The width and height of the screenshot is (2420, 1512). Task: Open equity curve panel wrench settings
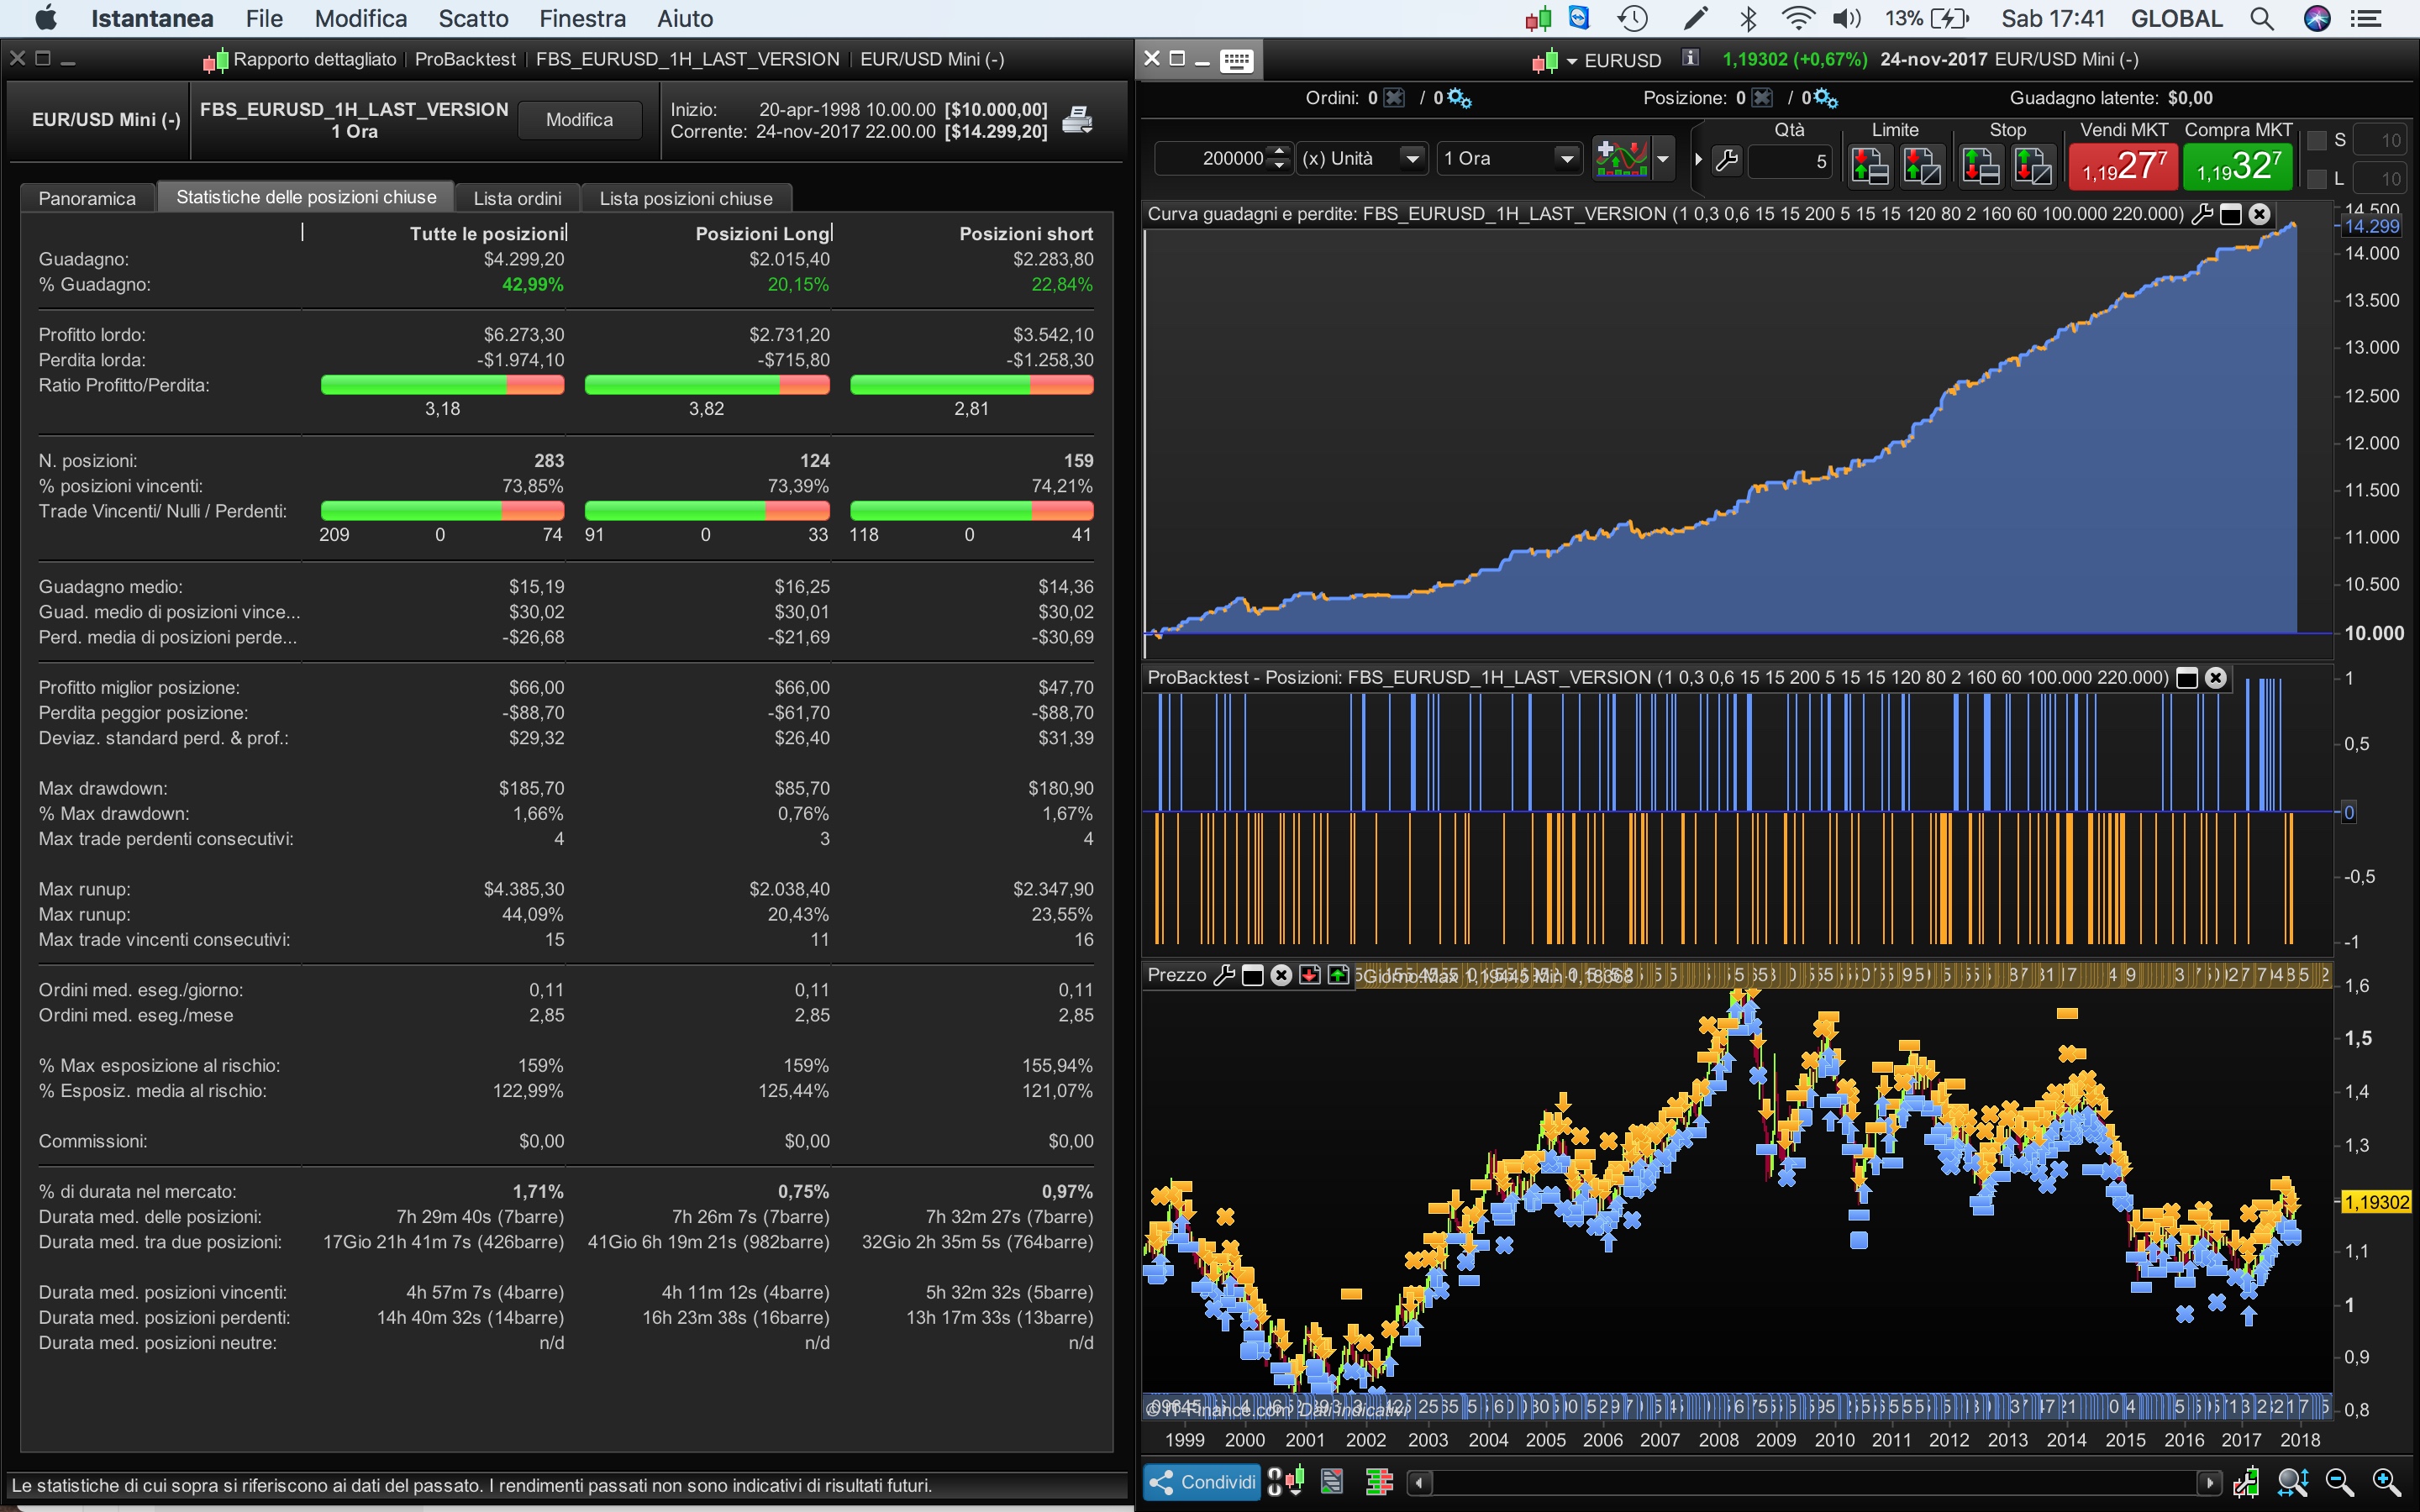2202,214
